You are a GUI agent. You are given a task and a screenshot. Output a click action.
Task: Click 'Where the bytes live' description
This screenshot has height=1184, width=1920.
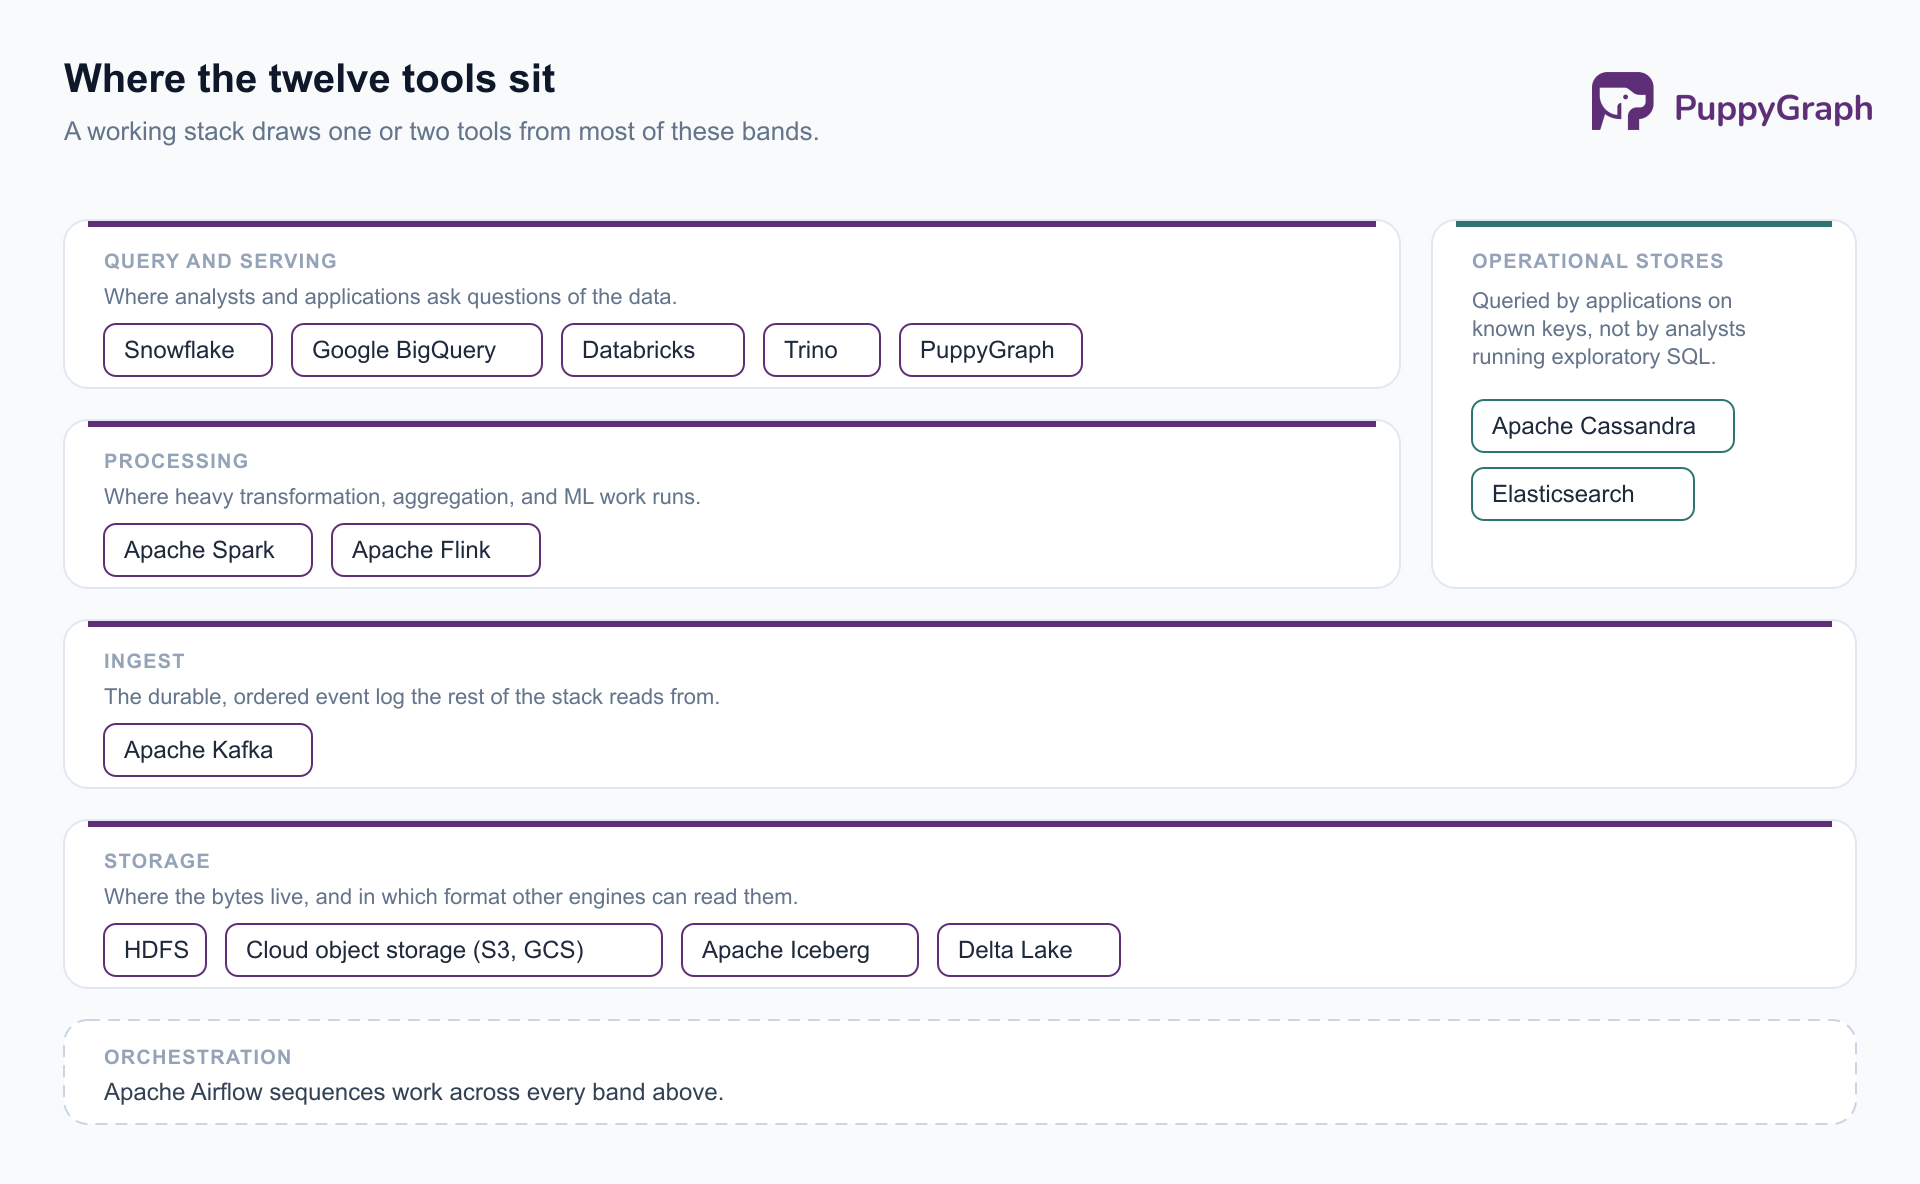[x=451, y=897]
